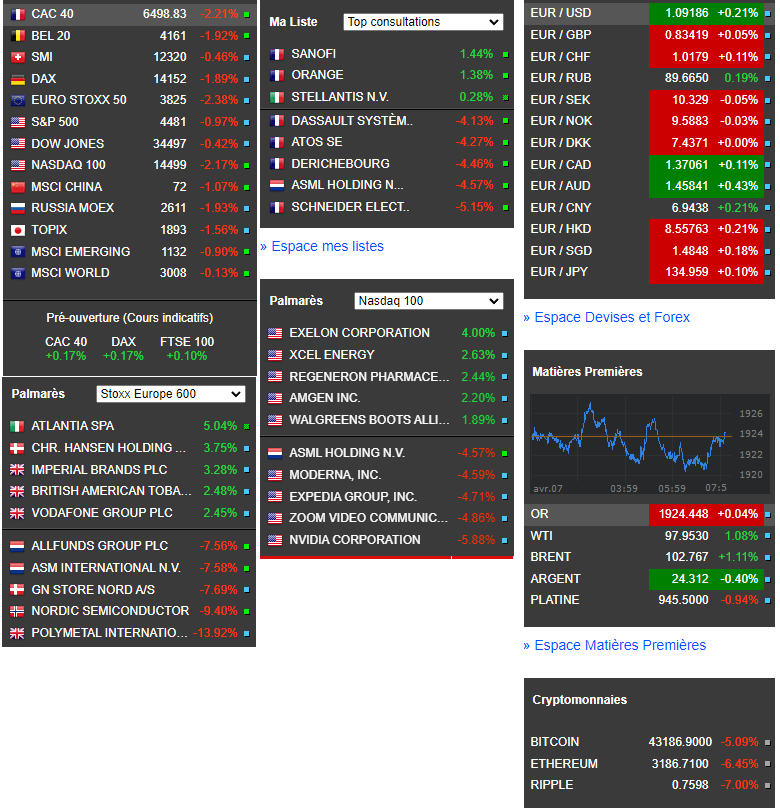Click the US flag beside EXELON CORPORATION
The height and width of the screenshot is (812, 780).
tap(275, 334)
